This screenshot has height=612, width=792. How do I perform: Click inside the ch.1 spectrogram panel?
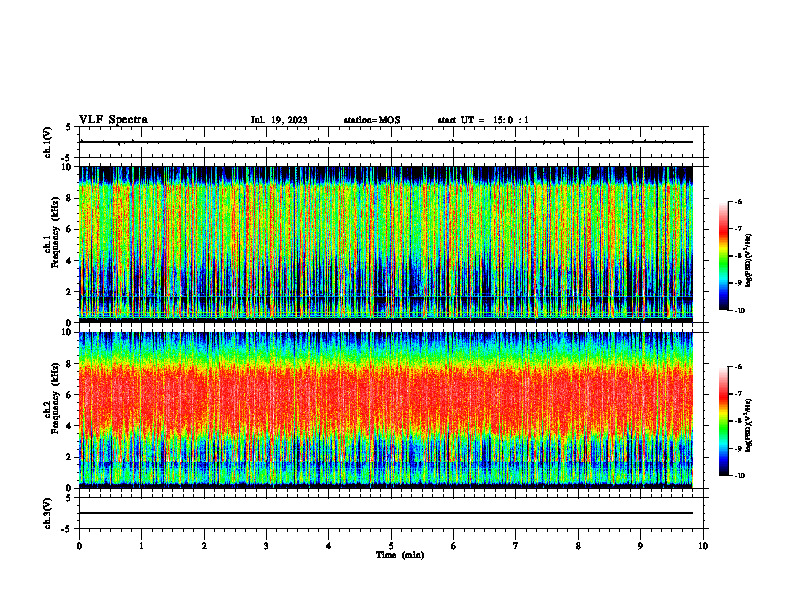click(386, 243)
